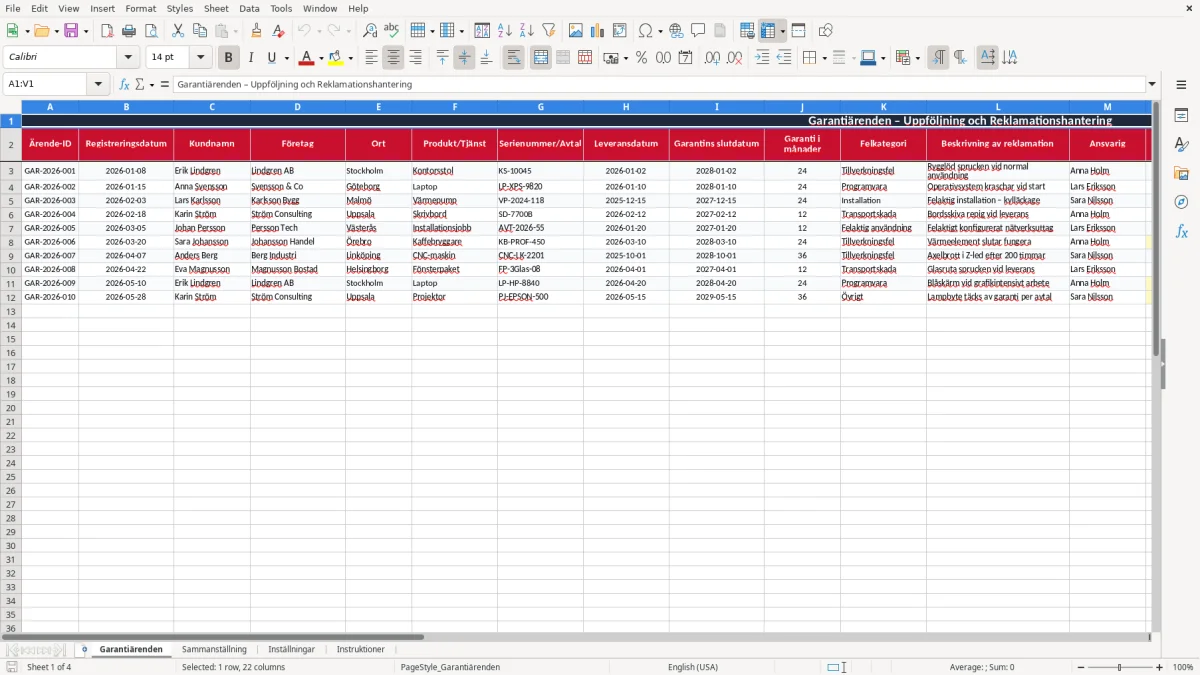This screenshot has height=675, width=1200.
Task: Click the Add Decimal Place icon
Action: [712, 58]
